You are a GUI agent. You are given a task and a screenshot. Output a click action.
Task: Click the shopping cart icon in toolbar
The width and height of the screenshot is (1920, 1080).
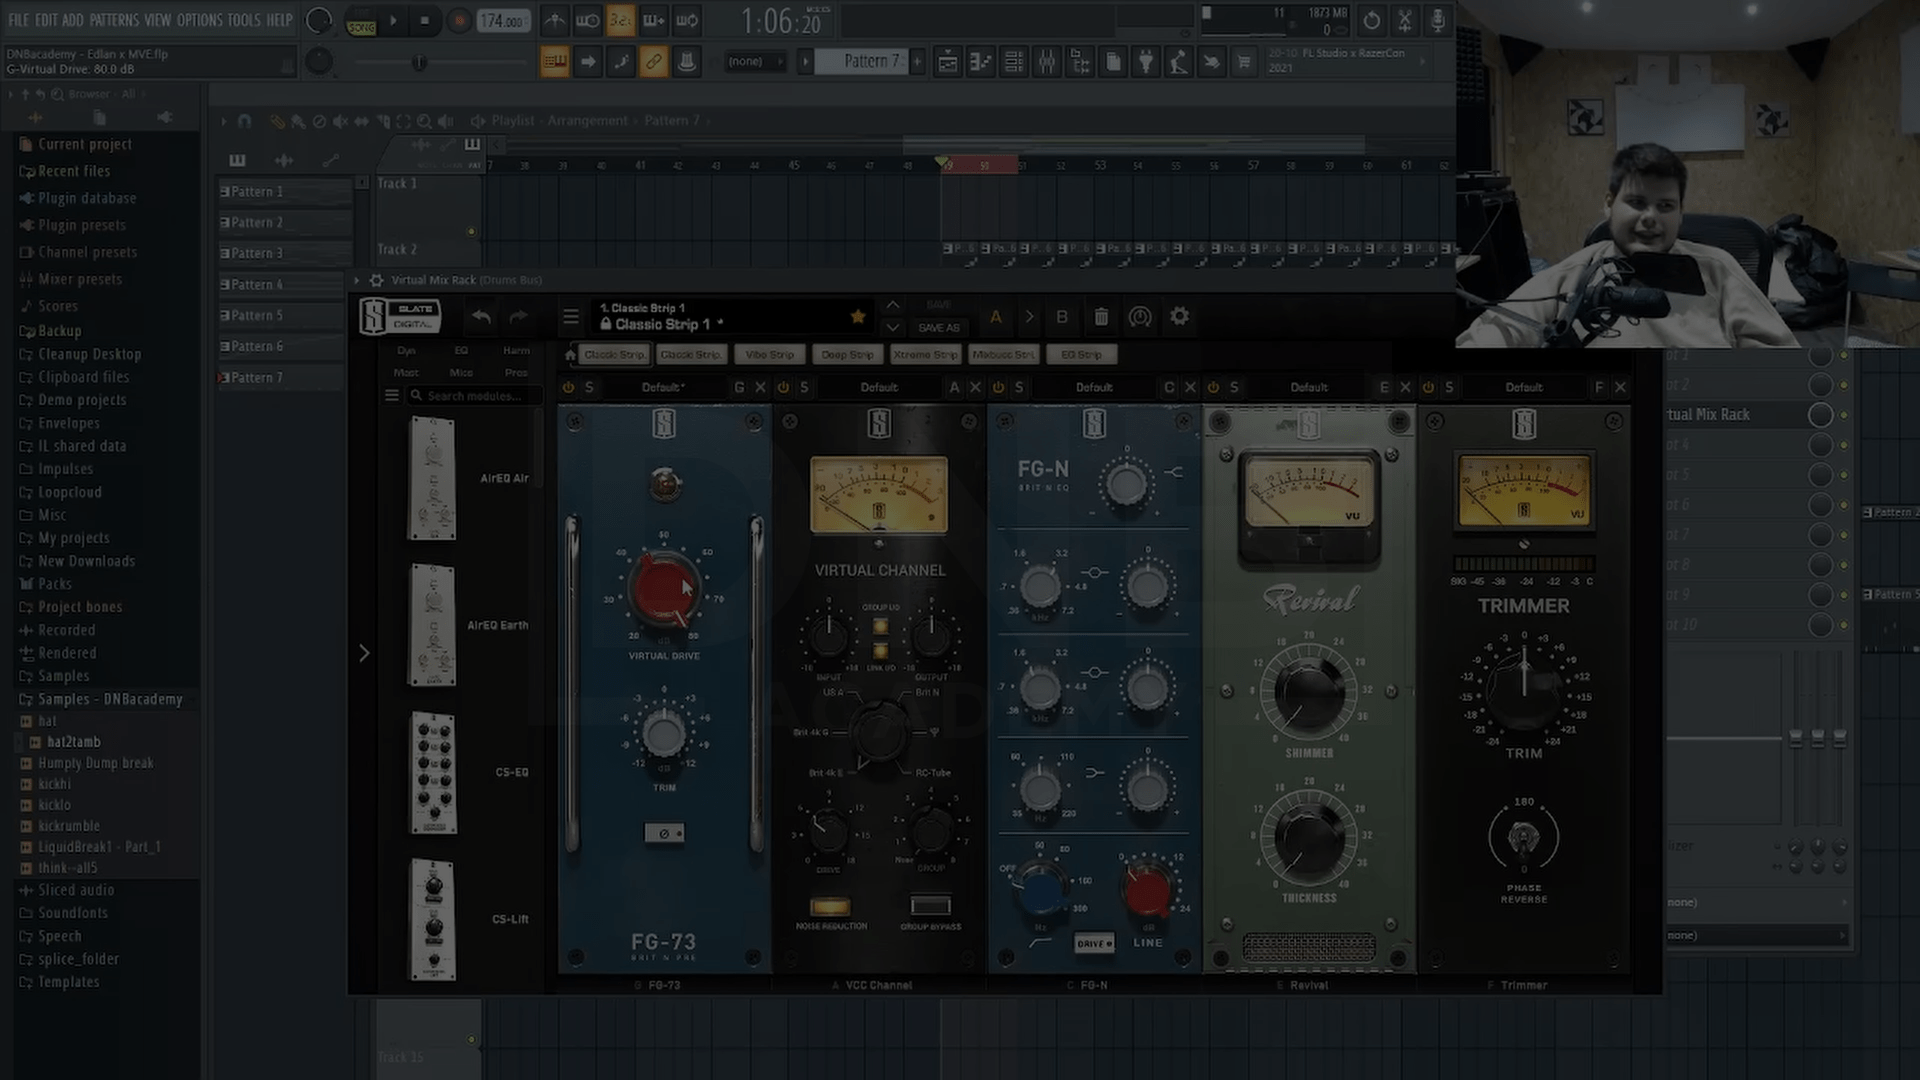tap(1244, 62)
